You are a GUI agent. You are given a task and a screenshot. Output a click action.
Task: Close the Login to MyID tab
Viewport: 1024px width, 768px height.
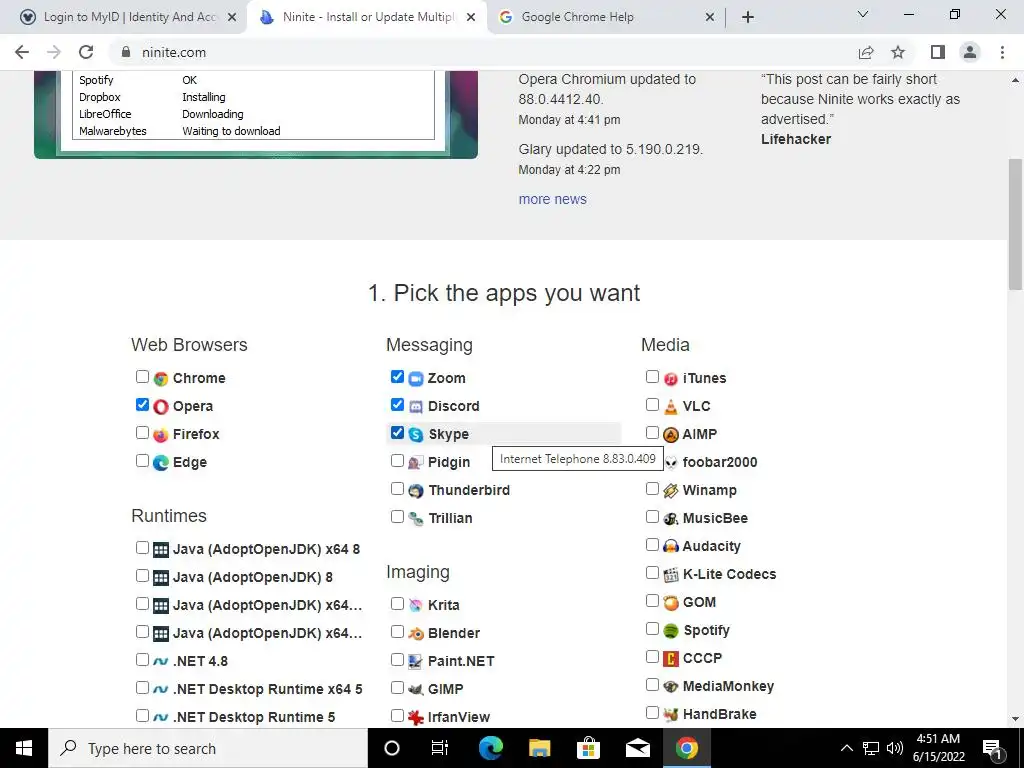click(232, 18)
